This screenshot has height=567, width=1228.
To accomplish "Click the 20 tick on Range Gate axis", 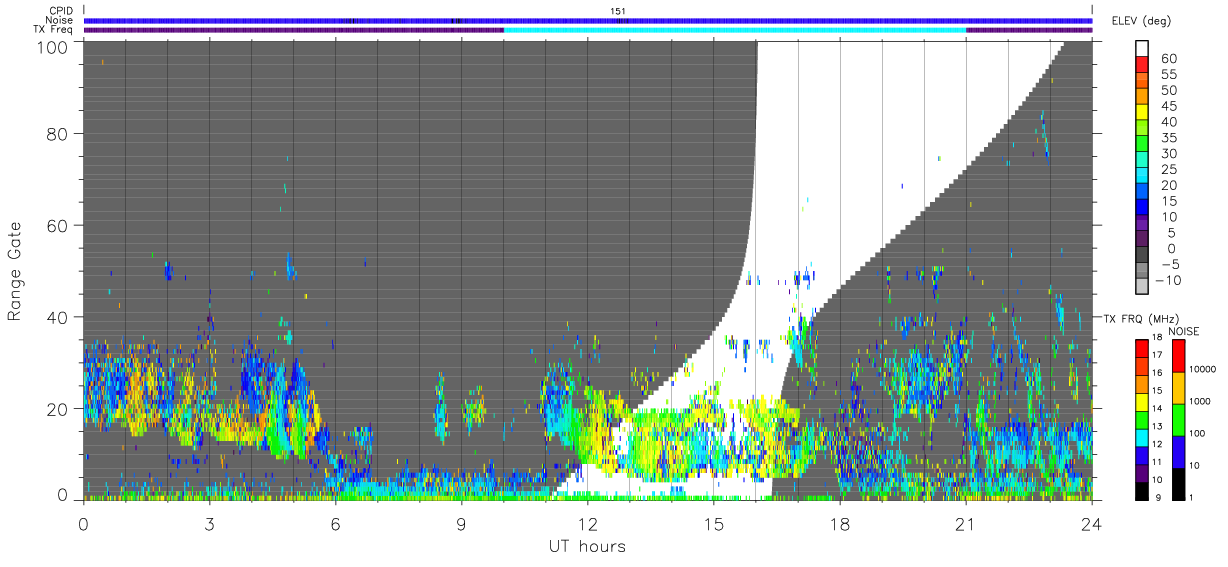I will (x=58, y=408).
